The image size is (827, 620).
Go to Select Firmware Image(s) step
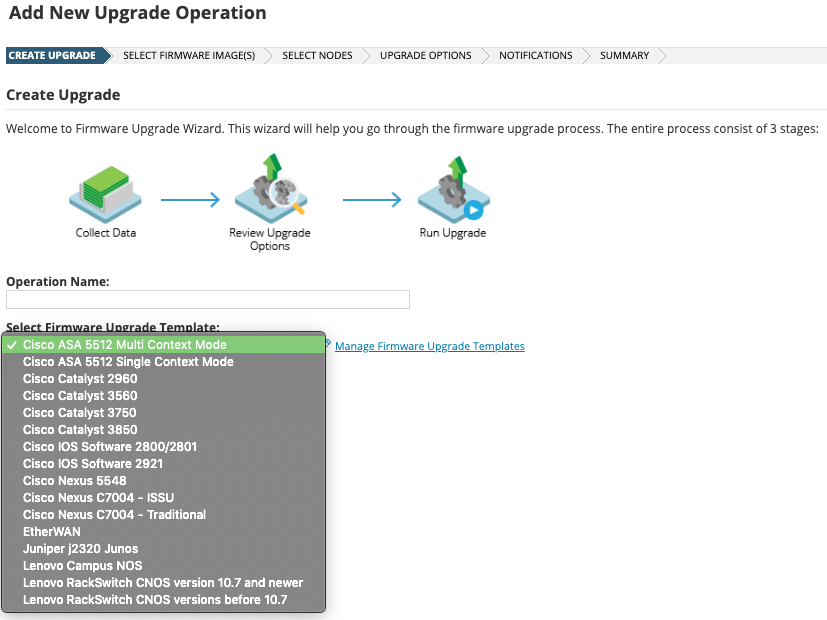pos(189,55)
